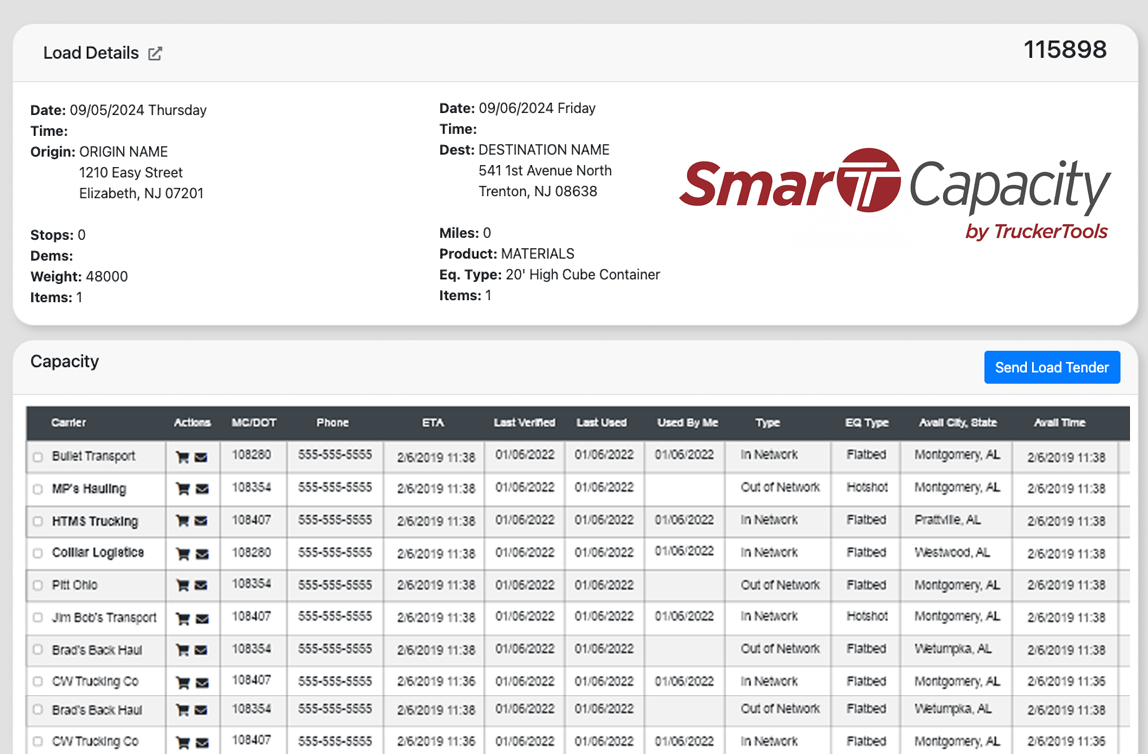Open Load Details external link icon
The image size is (1148, 754).
[x=154, y=53]
